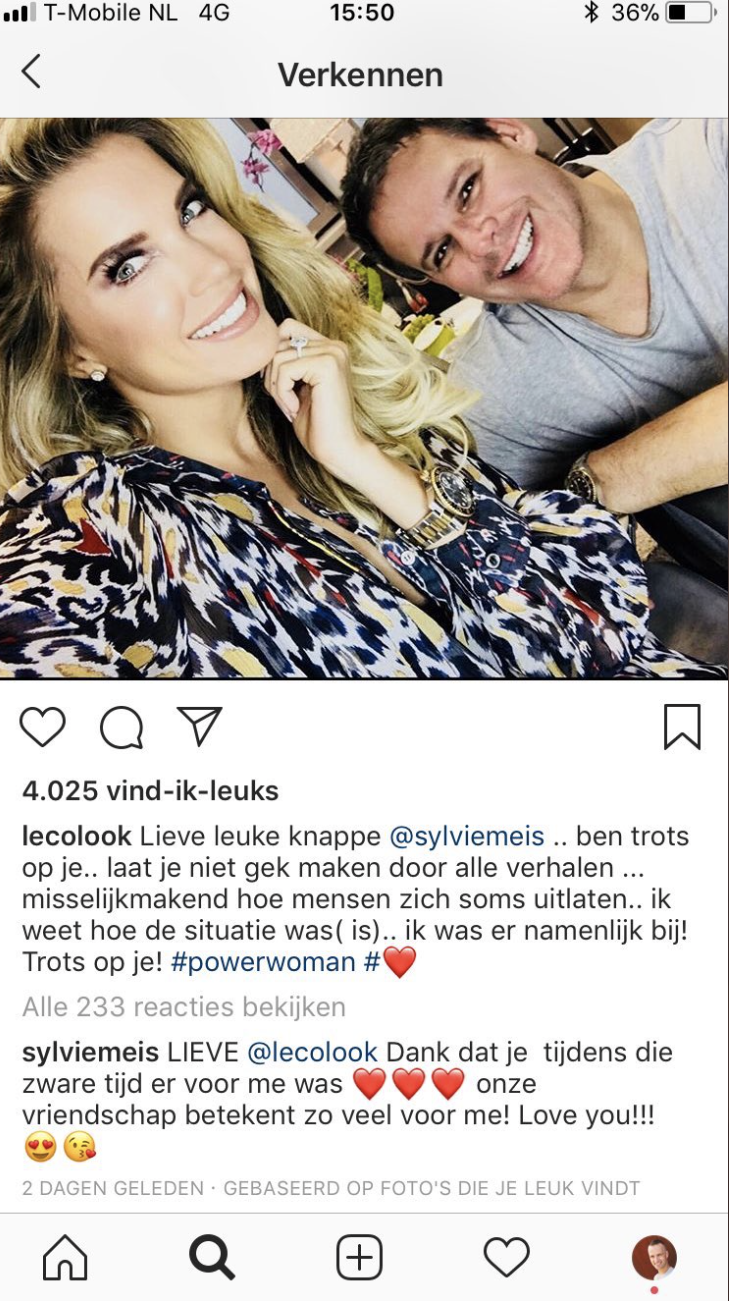Tap the @lecolook mention in the comment
Image resolution: width=729 pixels, height=1301 pixels.
click(x=313, y=1052)
